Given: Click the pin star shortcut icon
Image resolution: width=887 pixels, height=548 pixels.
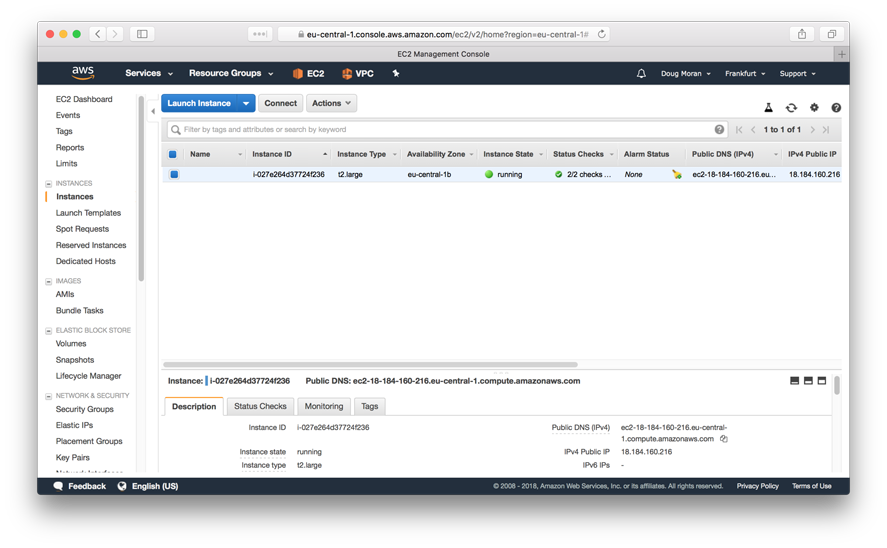Looking at the screenshot, I should click(396, 73).
